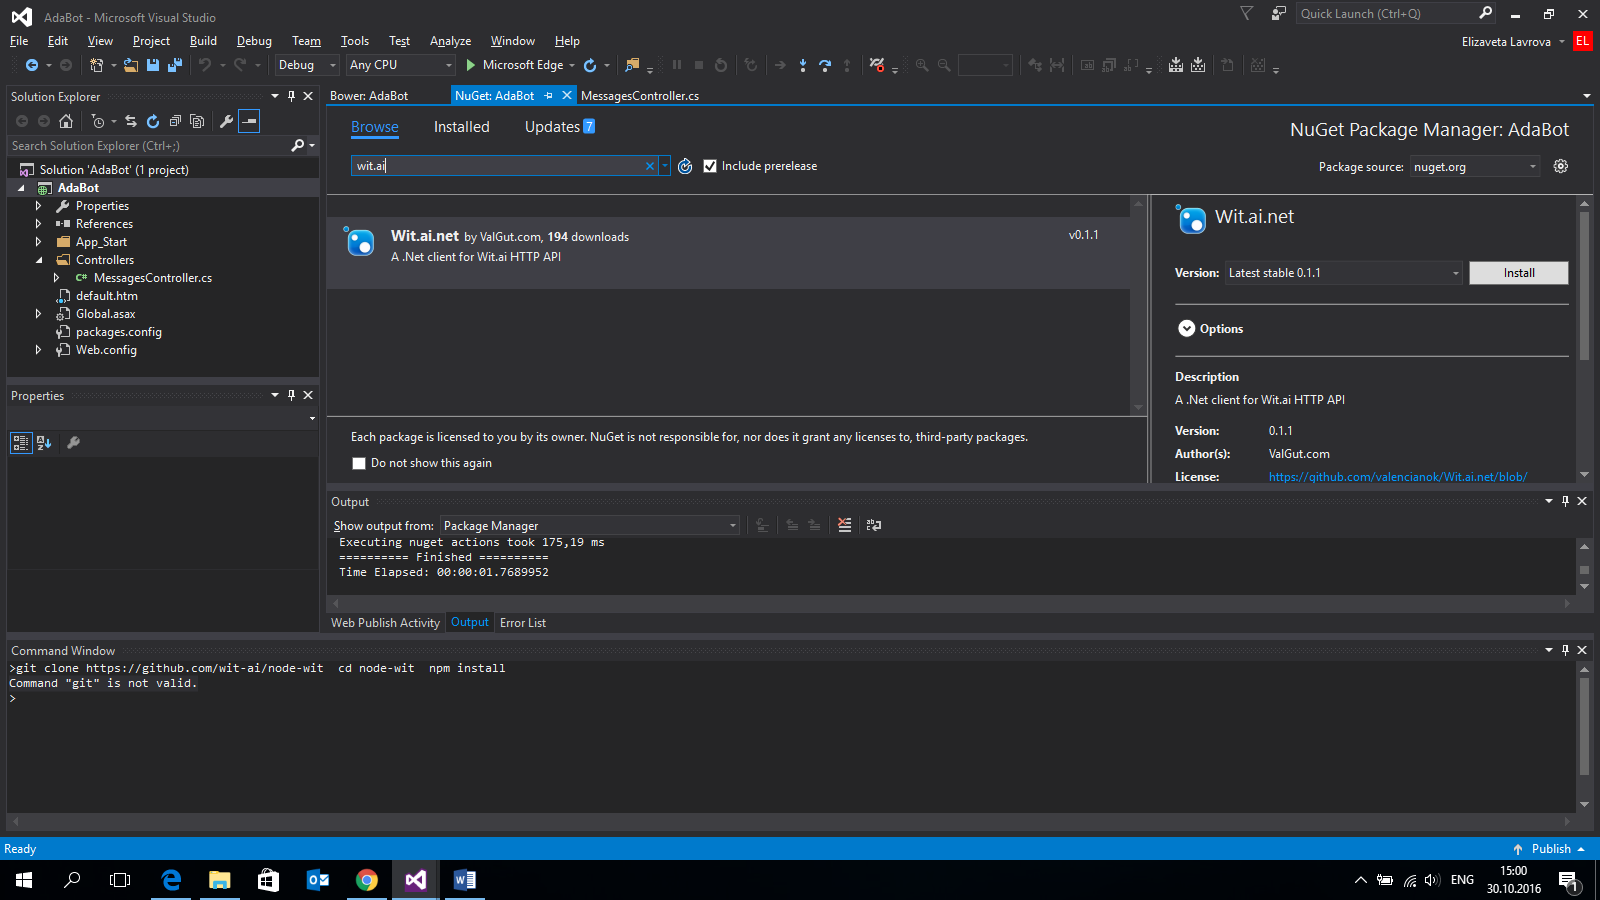The height and width of the screenshot is (900, 1600).
Task: Click the New Project toolbar icon
Action: [x=96, y=65]
